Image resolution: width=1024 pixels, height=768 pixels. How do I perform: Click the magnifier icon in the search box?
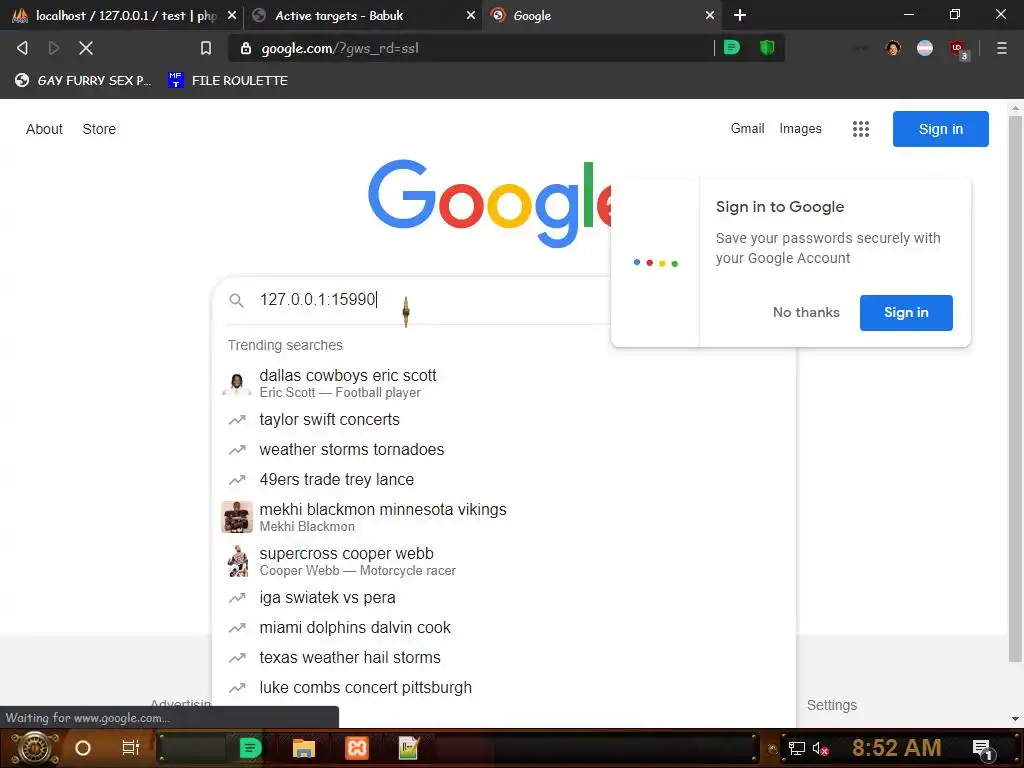tap(236, 300)
